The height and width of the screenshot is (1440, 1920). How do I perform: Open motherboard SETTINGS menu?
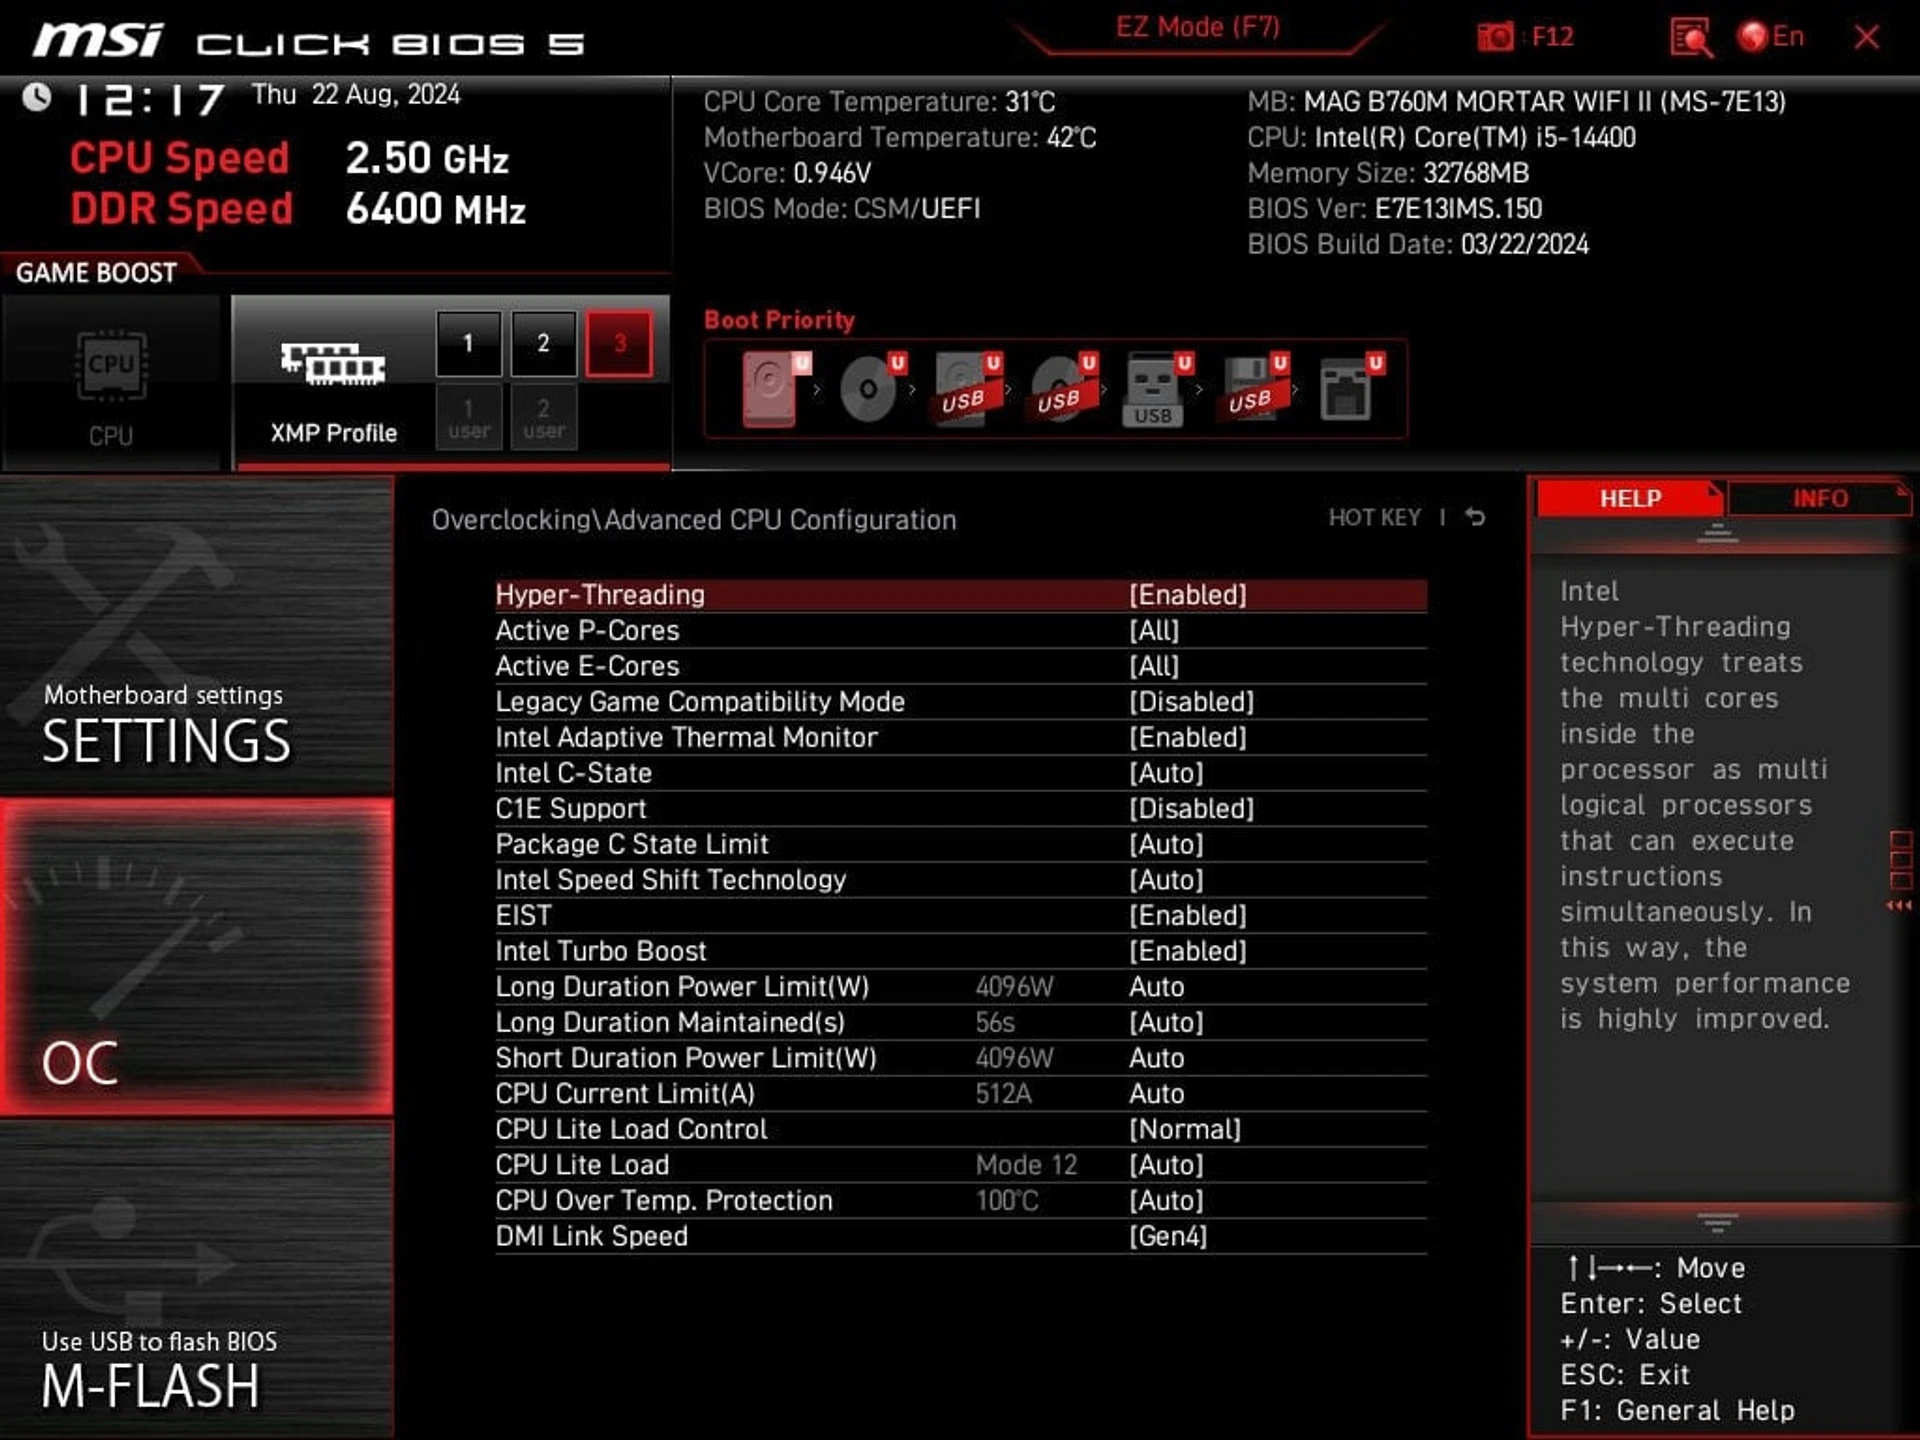pos(197,637)
